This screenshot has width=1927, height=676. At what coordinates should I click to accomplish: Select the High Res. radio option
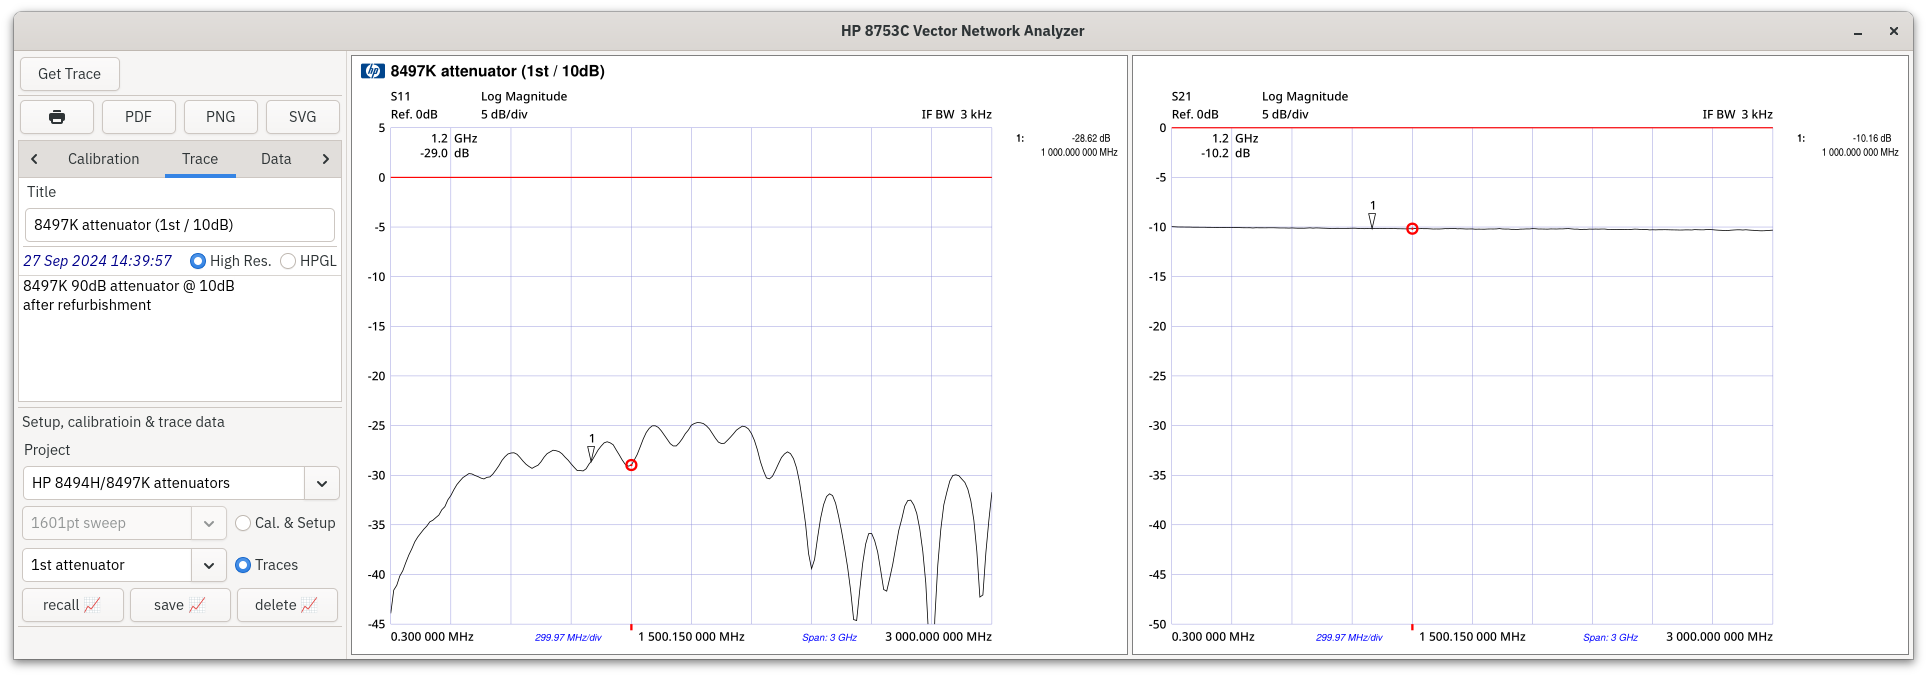point(198,261)
